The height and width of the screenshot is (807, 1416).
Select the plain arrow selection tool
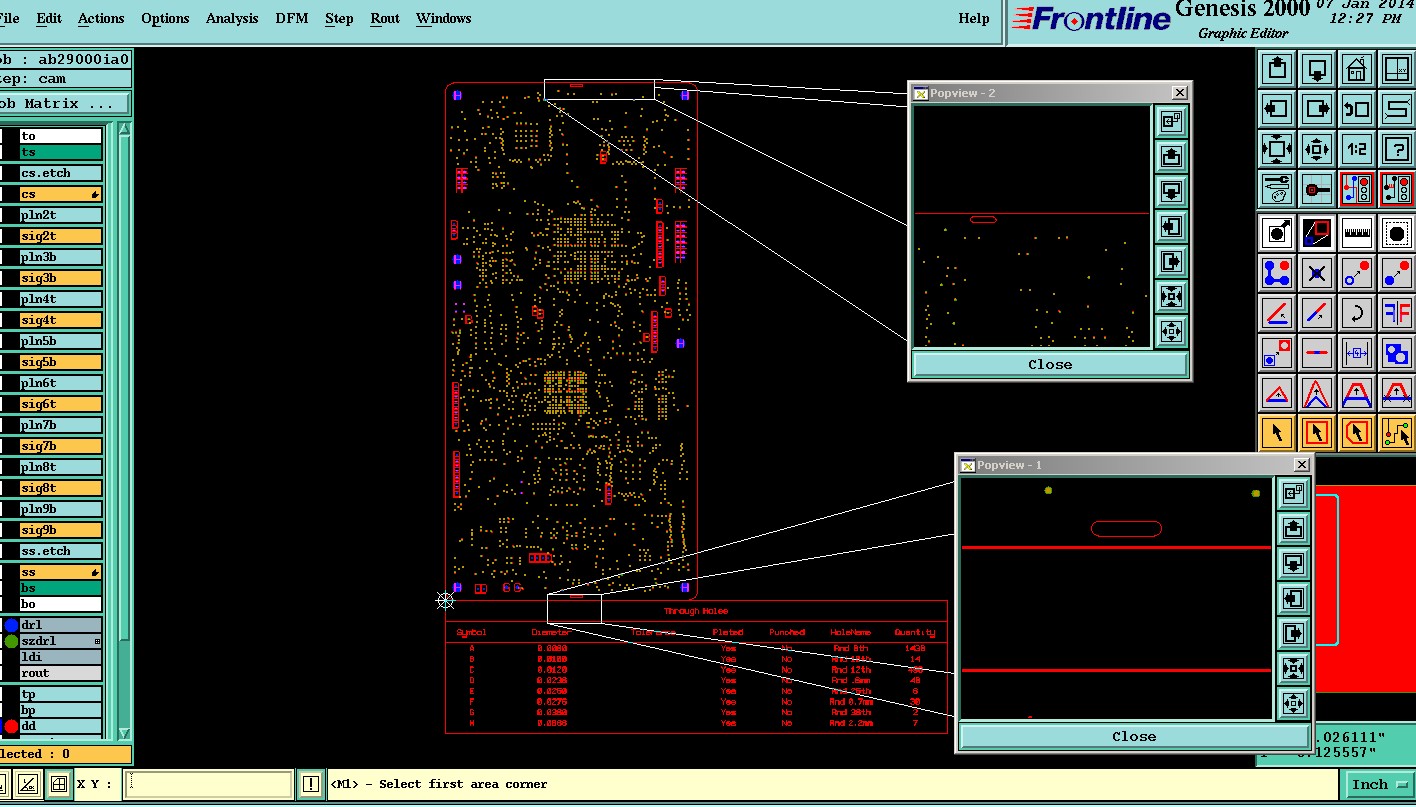1277,433
